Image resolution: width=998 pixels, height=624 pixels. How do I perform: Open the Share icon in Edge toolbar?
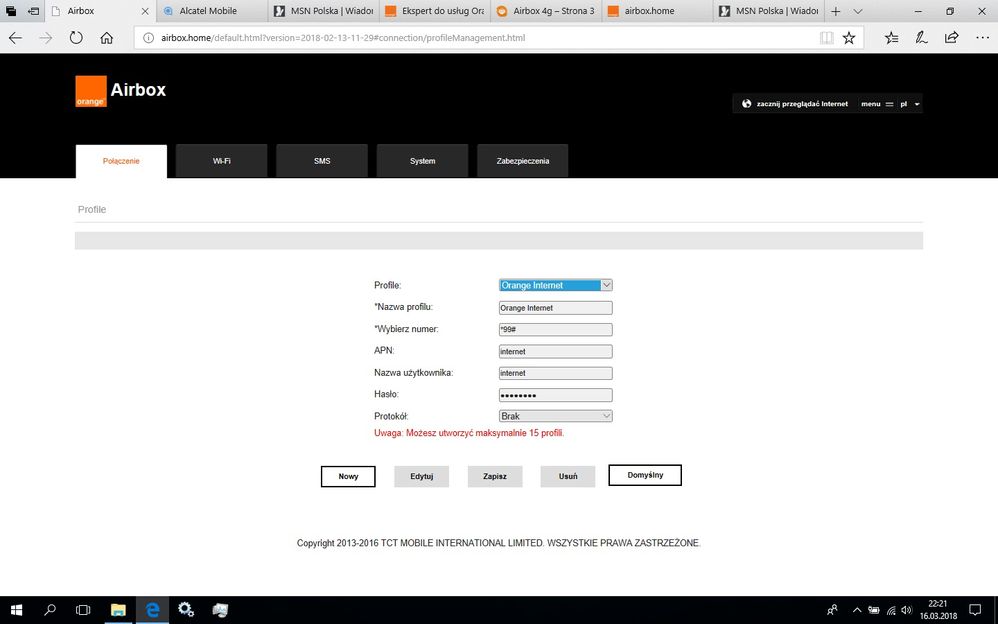pyautogui.click(x=951, y=38)
